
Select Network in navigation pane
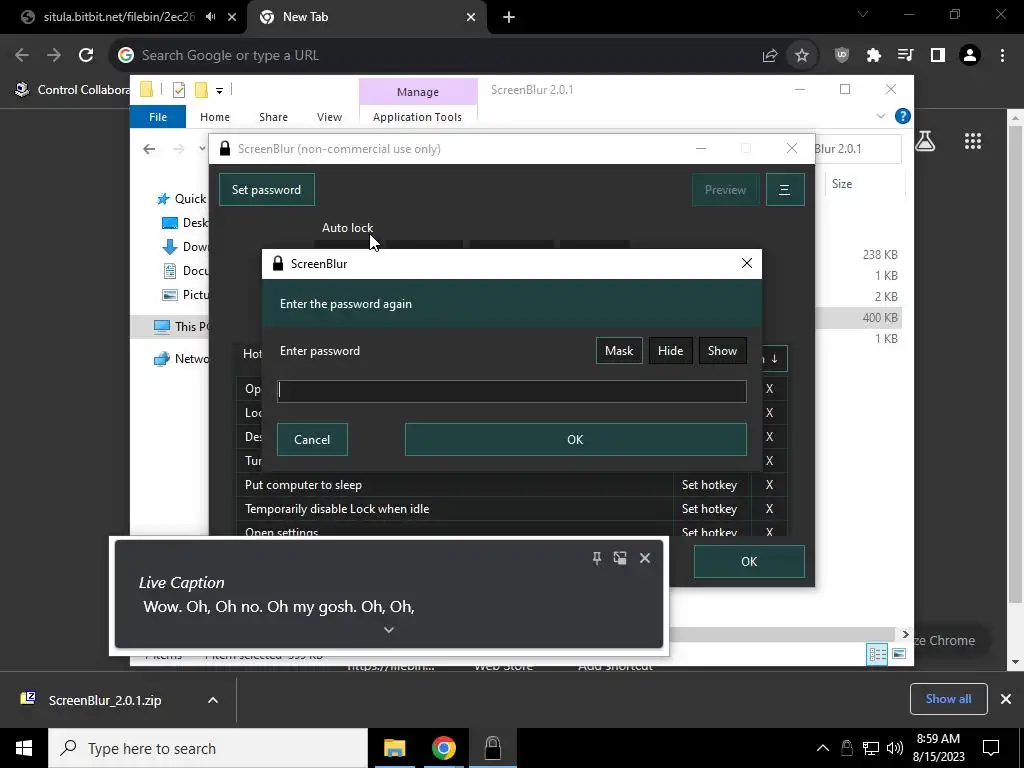click(x=181, y=359)
